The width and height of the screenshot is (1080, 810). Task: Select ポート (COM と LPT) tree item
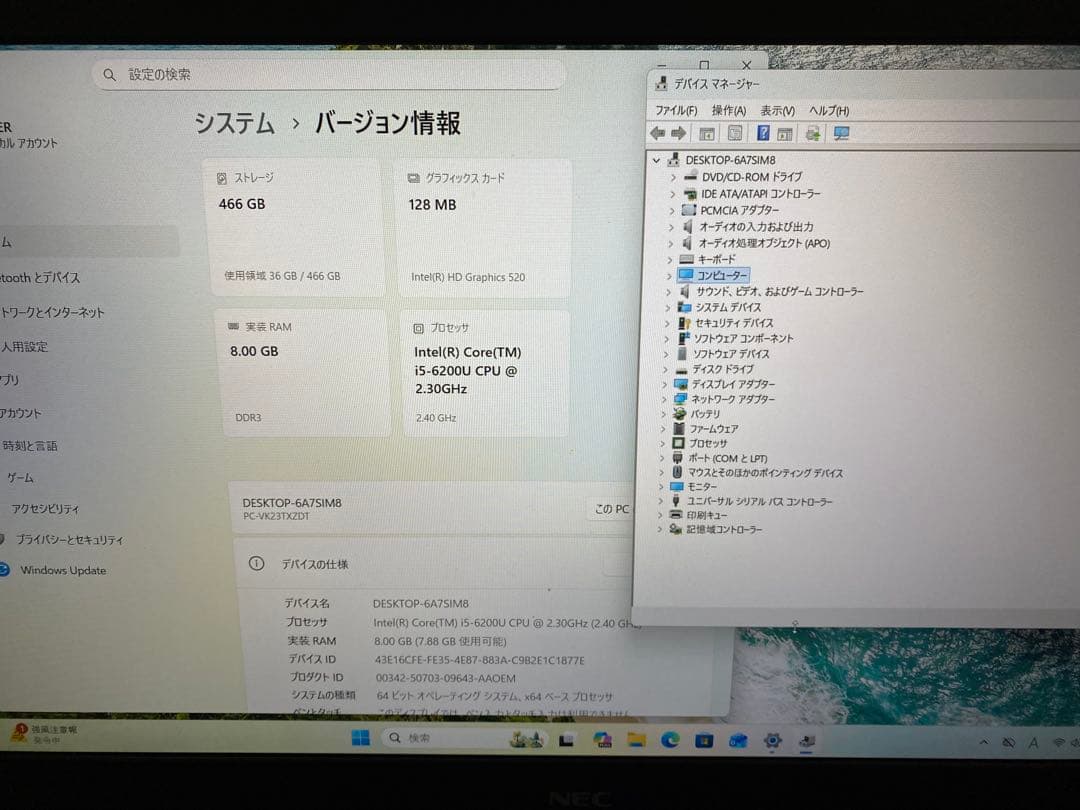(728, 459)
